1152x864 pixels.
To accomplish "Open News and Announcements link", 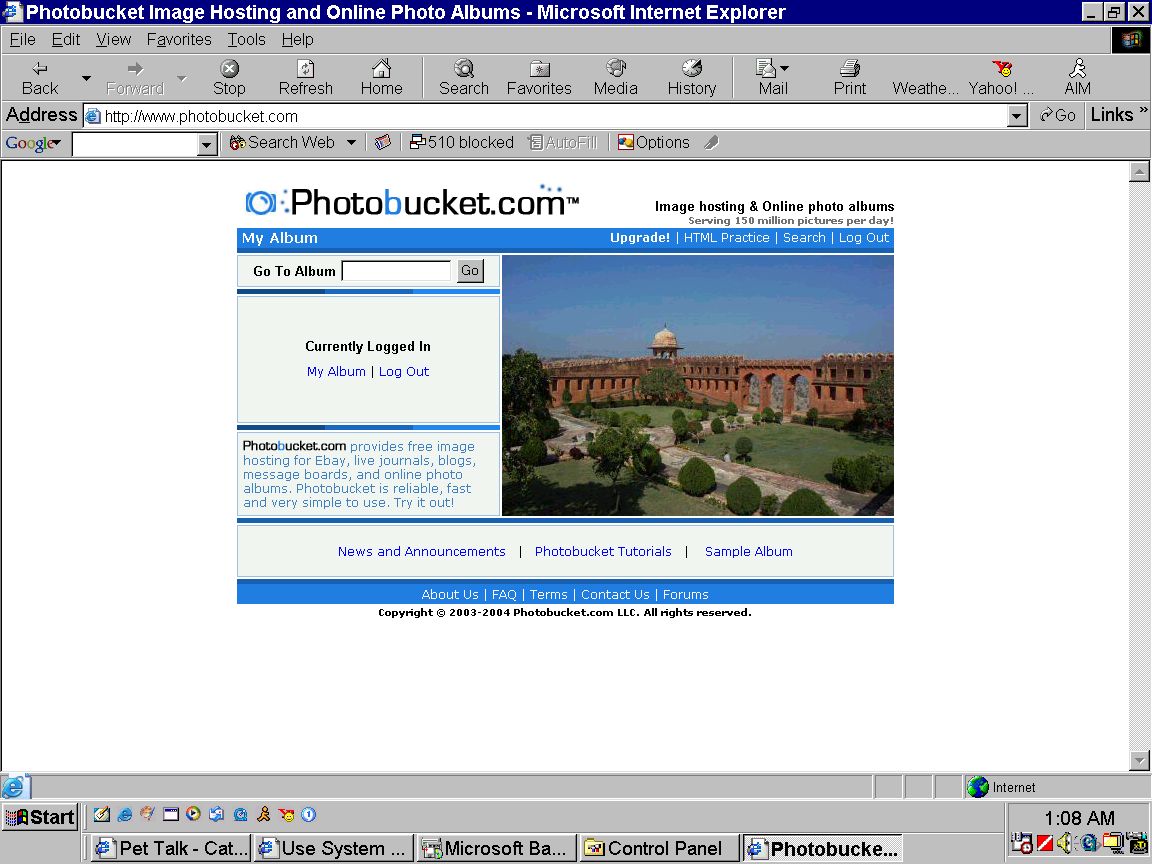I will (x=421, y=551).
